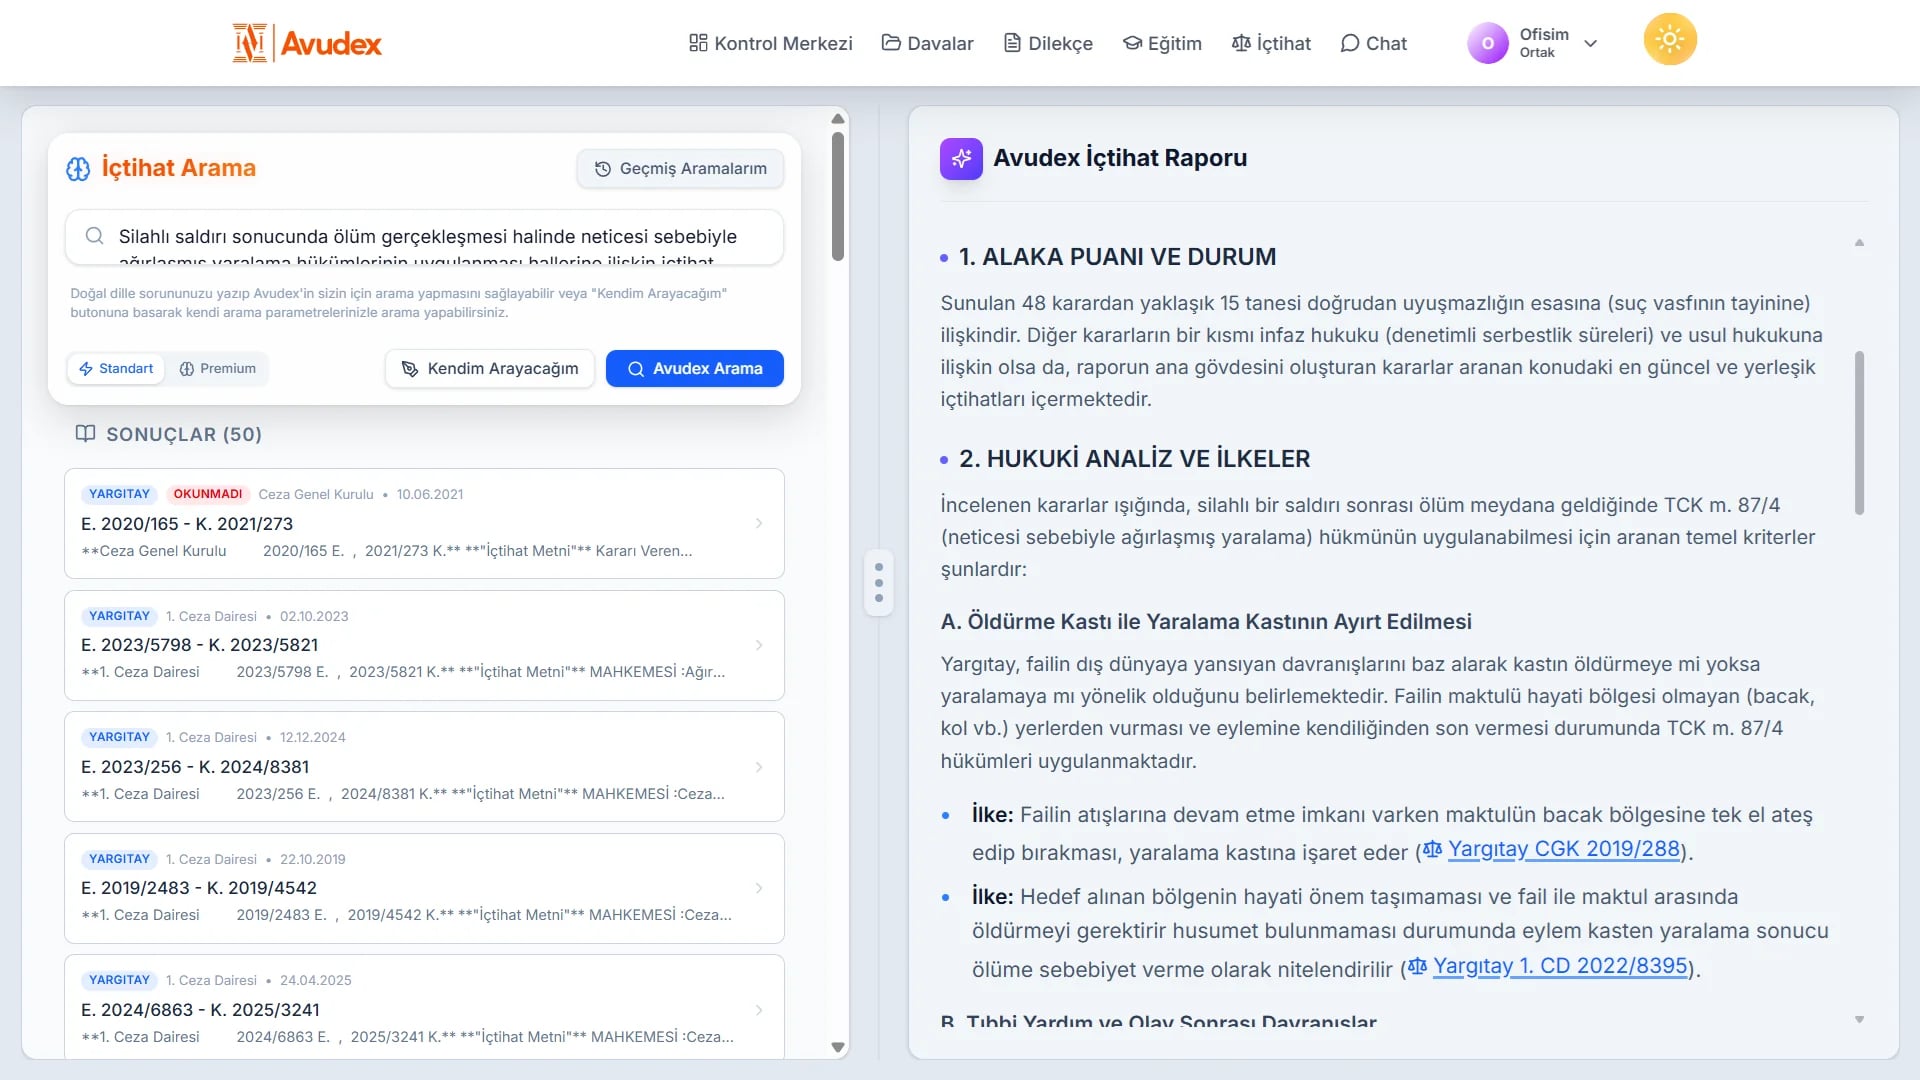Open the Yargıtay CGK 2019/288 link
Viewport: 1920px width, 1080px height.
(x=1563, y=848)
